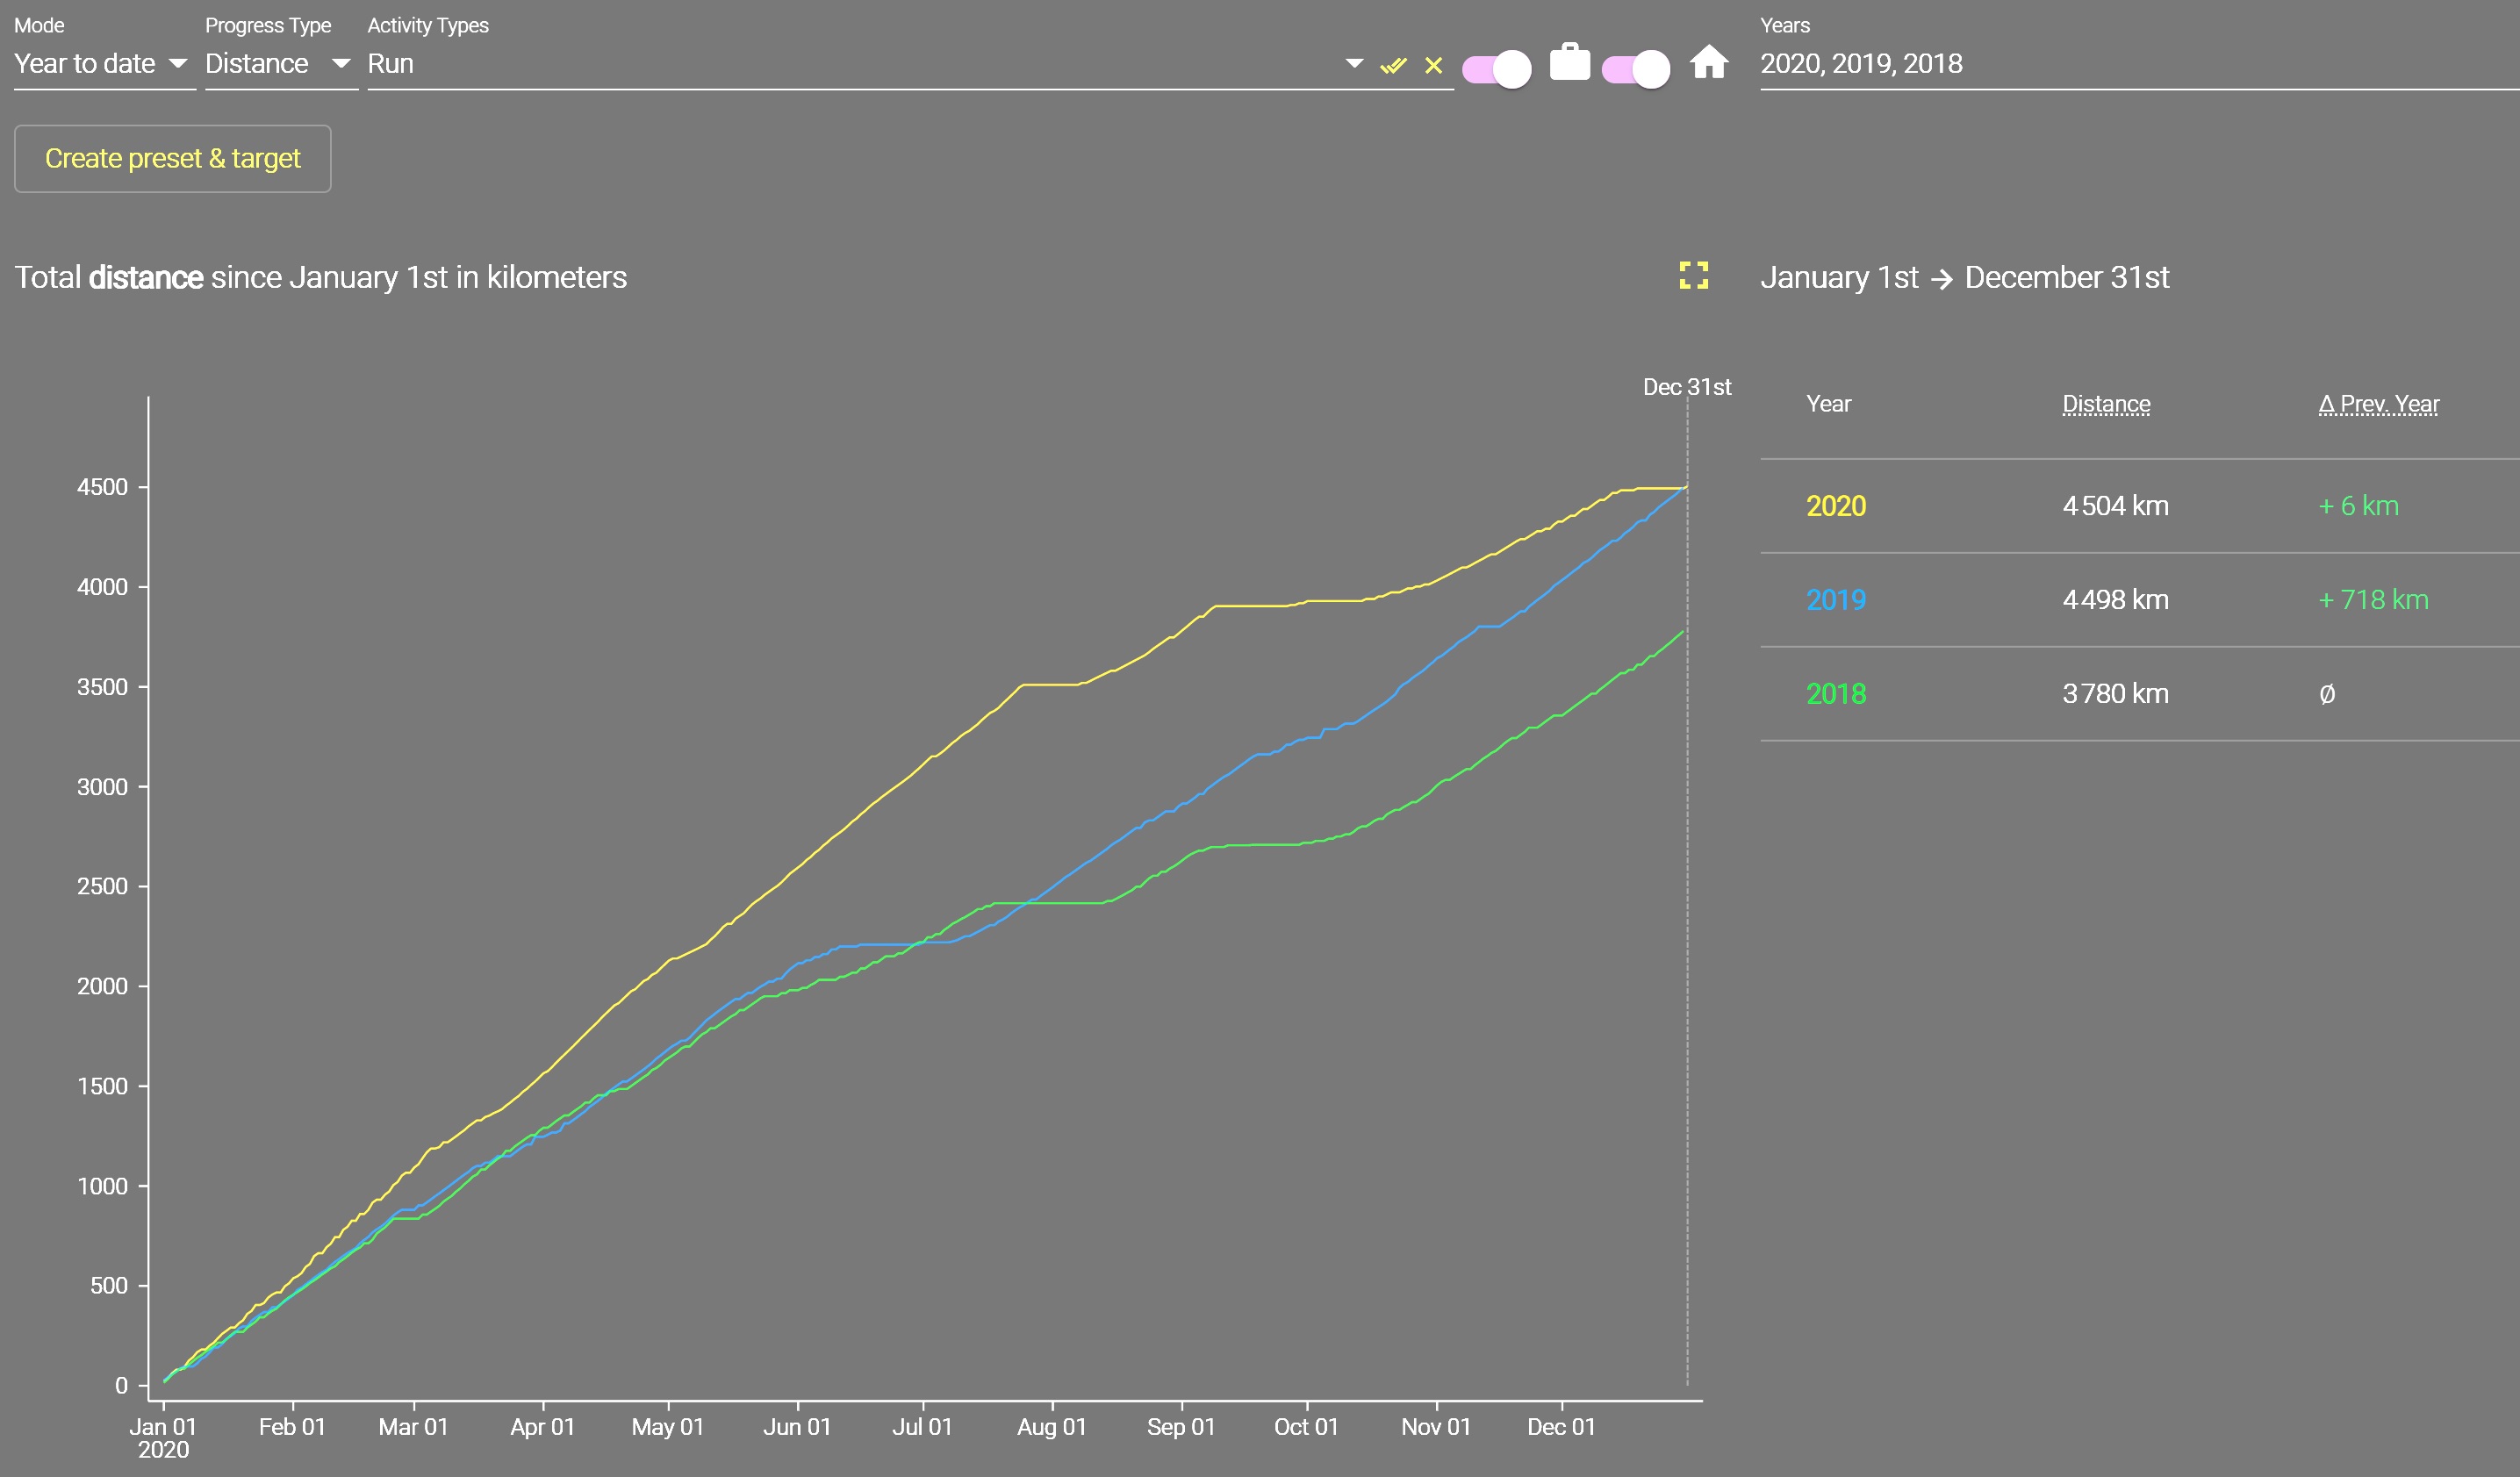
Task: Click the 'Distance' column header
Action: click(x=2105, y=404)
